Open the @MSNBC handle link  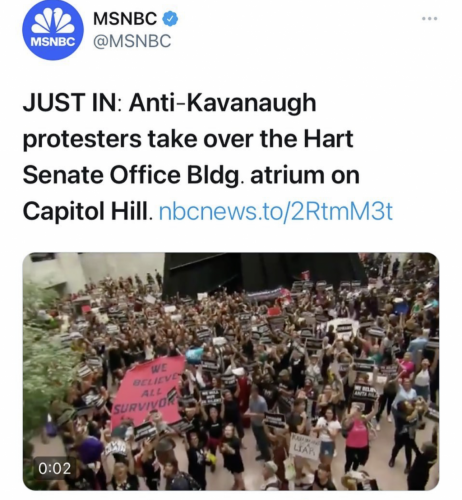[x=132, y=41]
